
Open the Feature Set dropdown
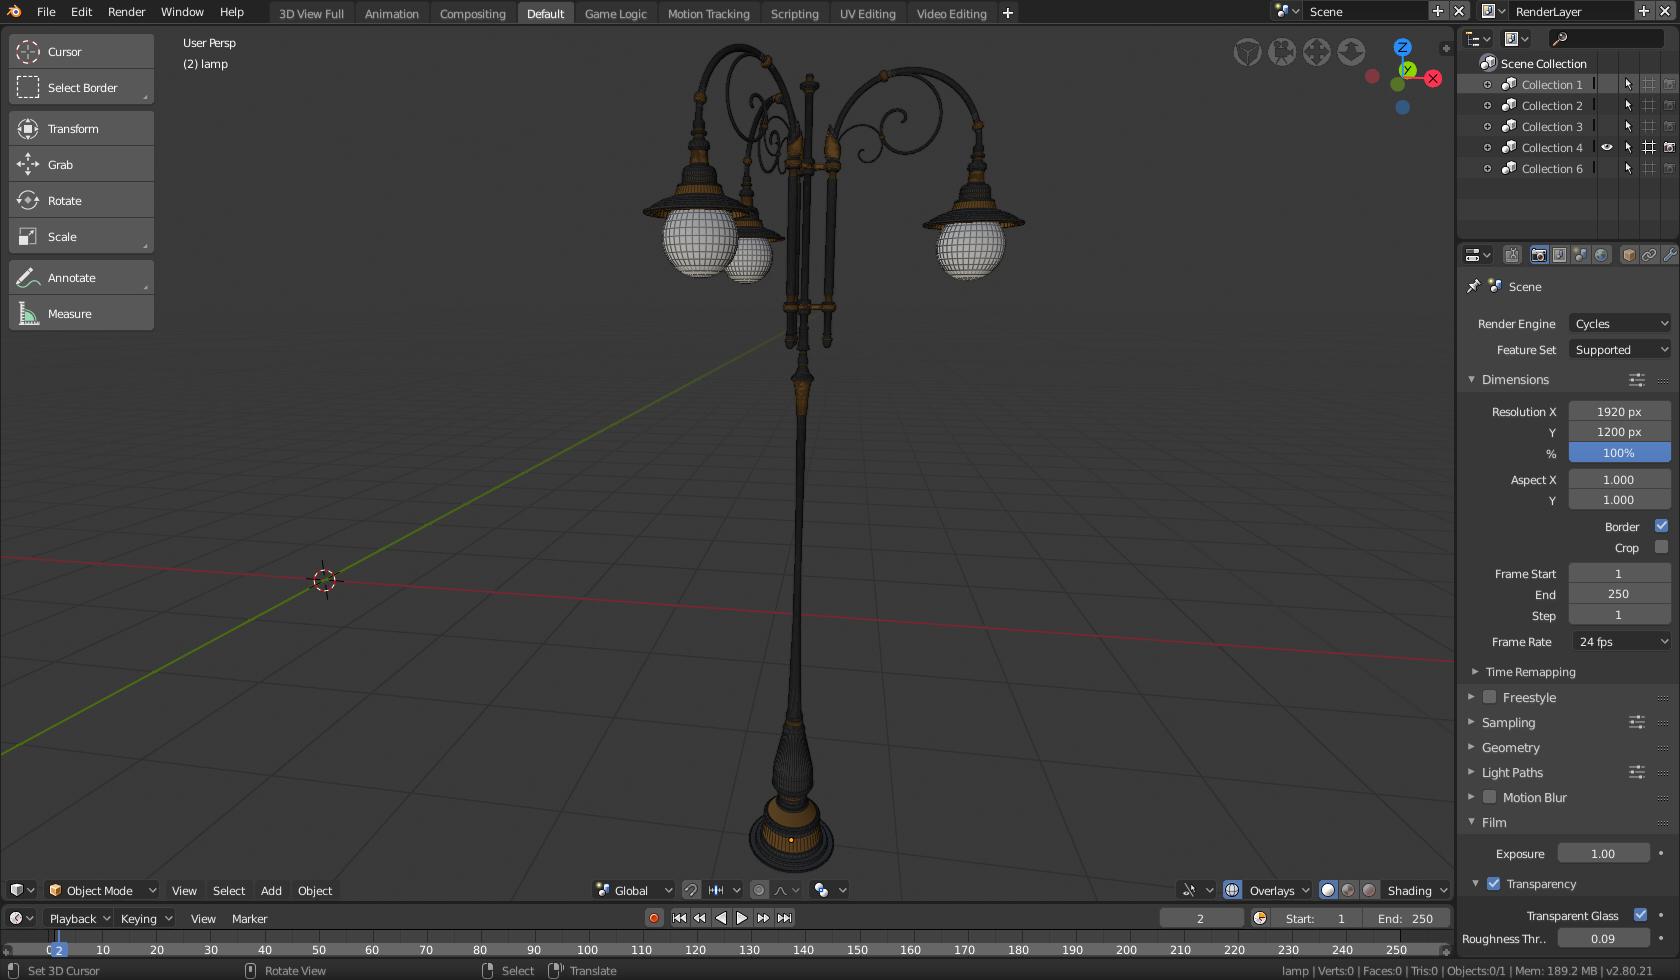[1620, 349]
